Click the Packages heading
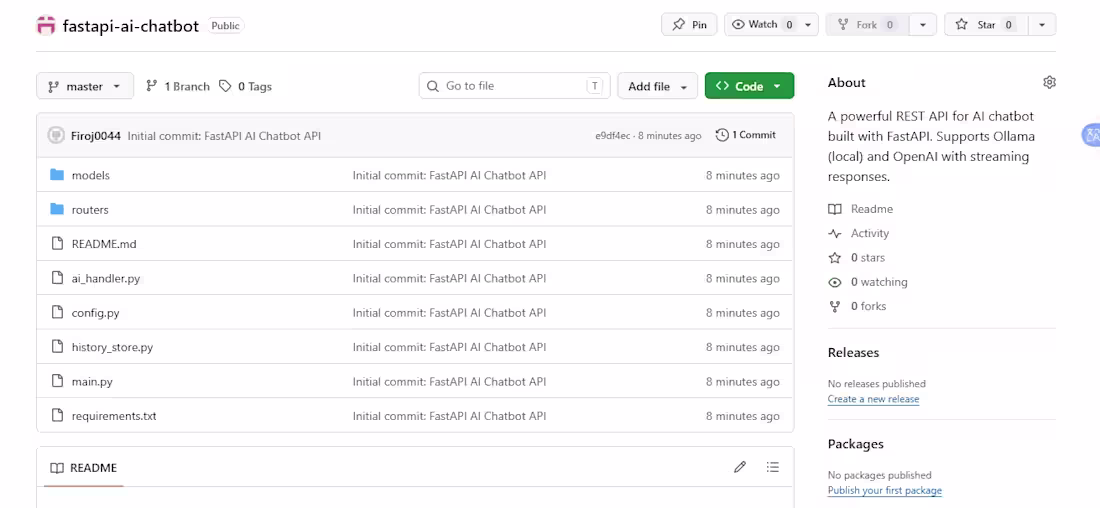1100x508 pixels. tap(856, 443)
